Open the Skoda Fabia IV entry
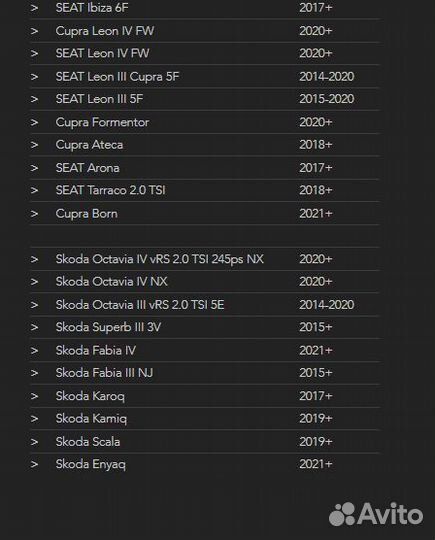The image size is (435, 540). [x=96, y=351]
